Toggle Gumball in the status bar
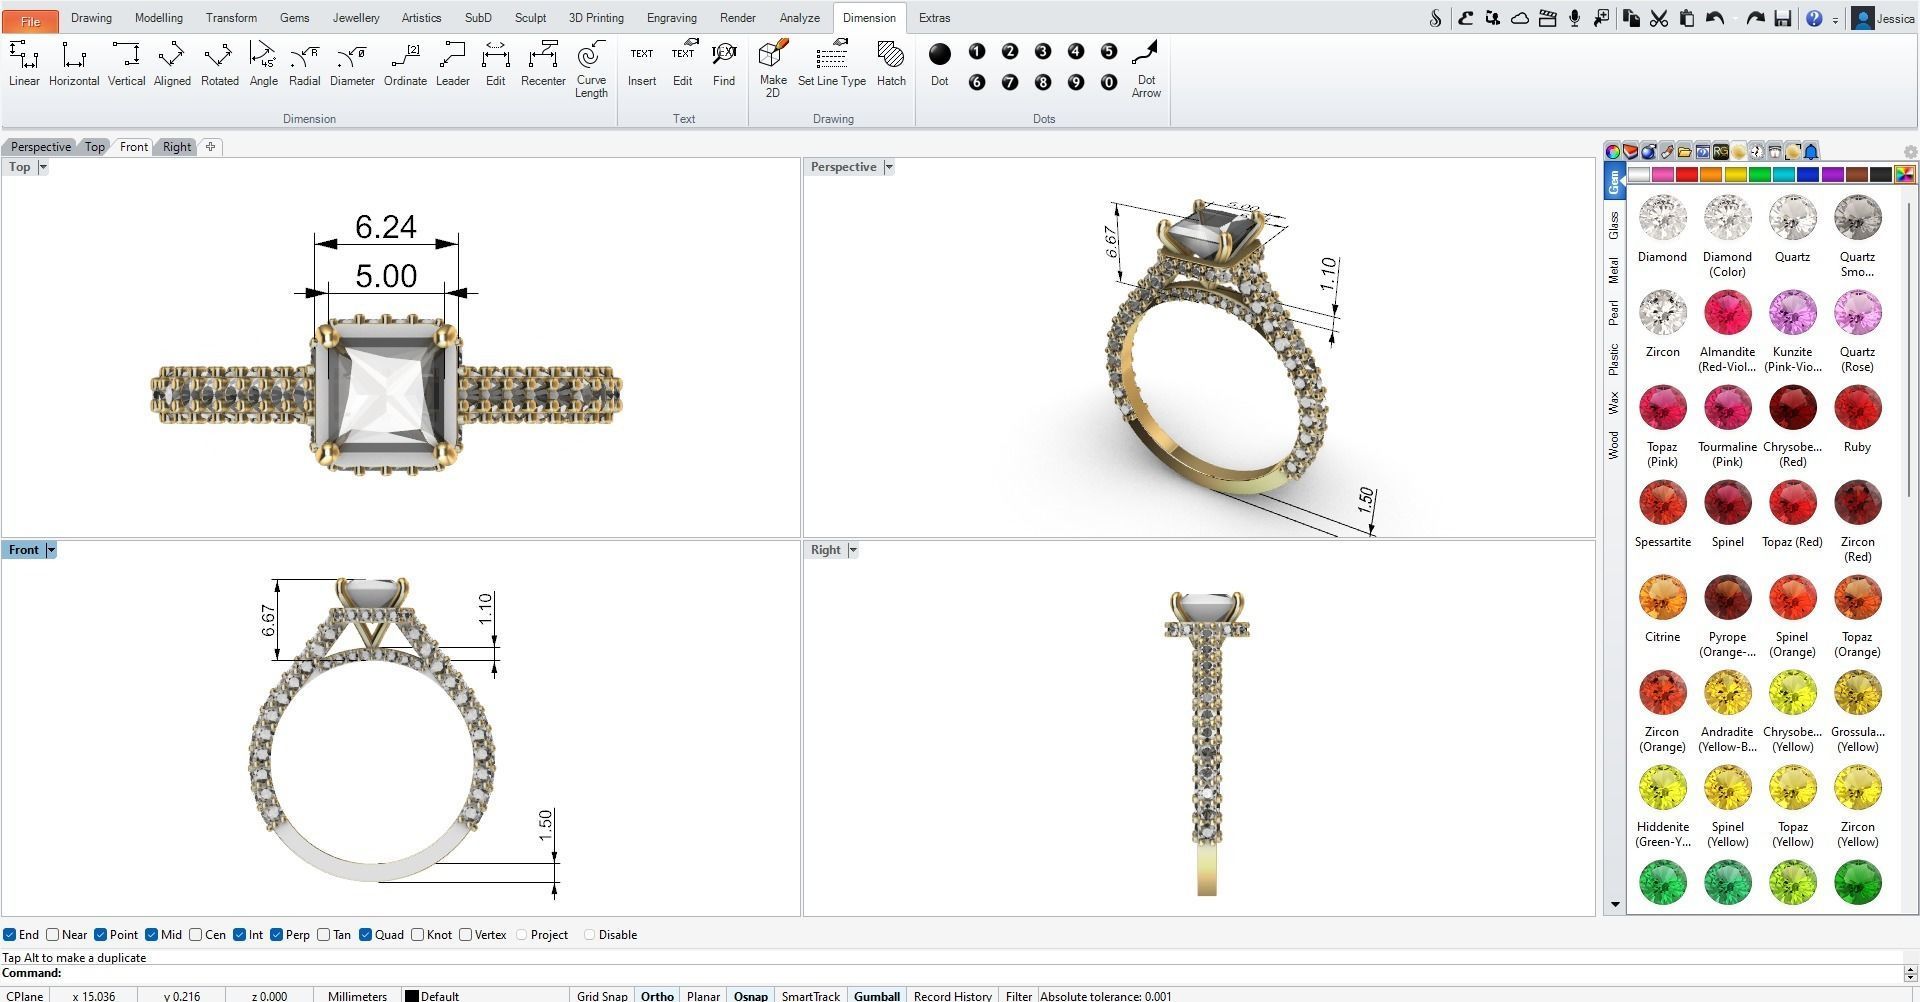 [877, 996]
